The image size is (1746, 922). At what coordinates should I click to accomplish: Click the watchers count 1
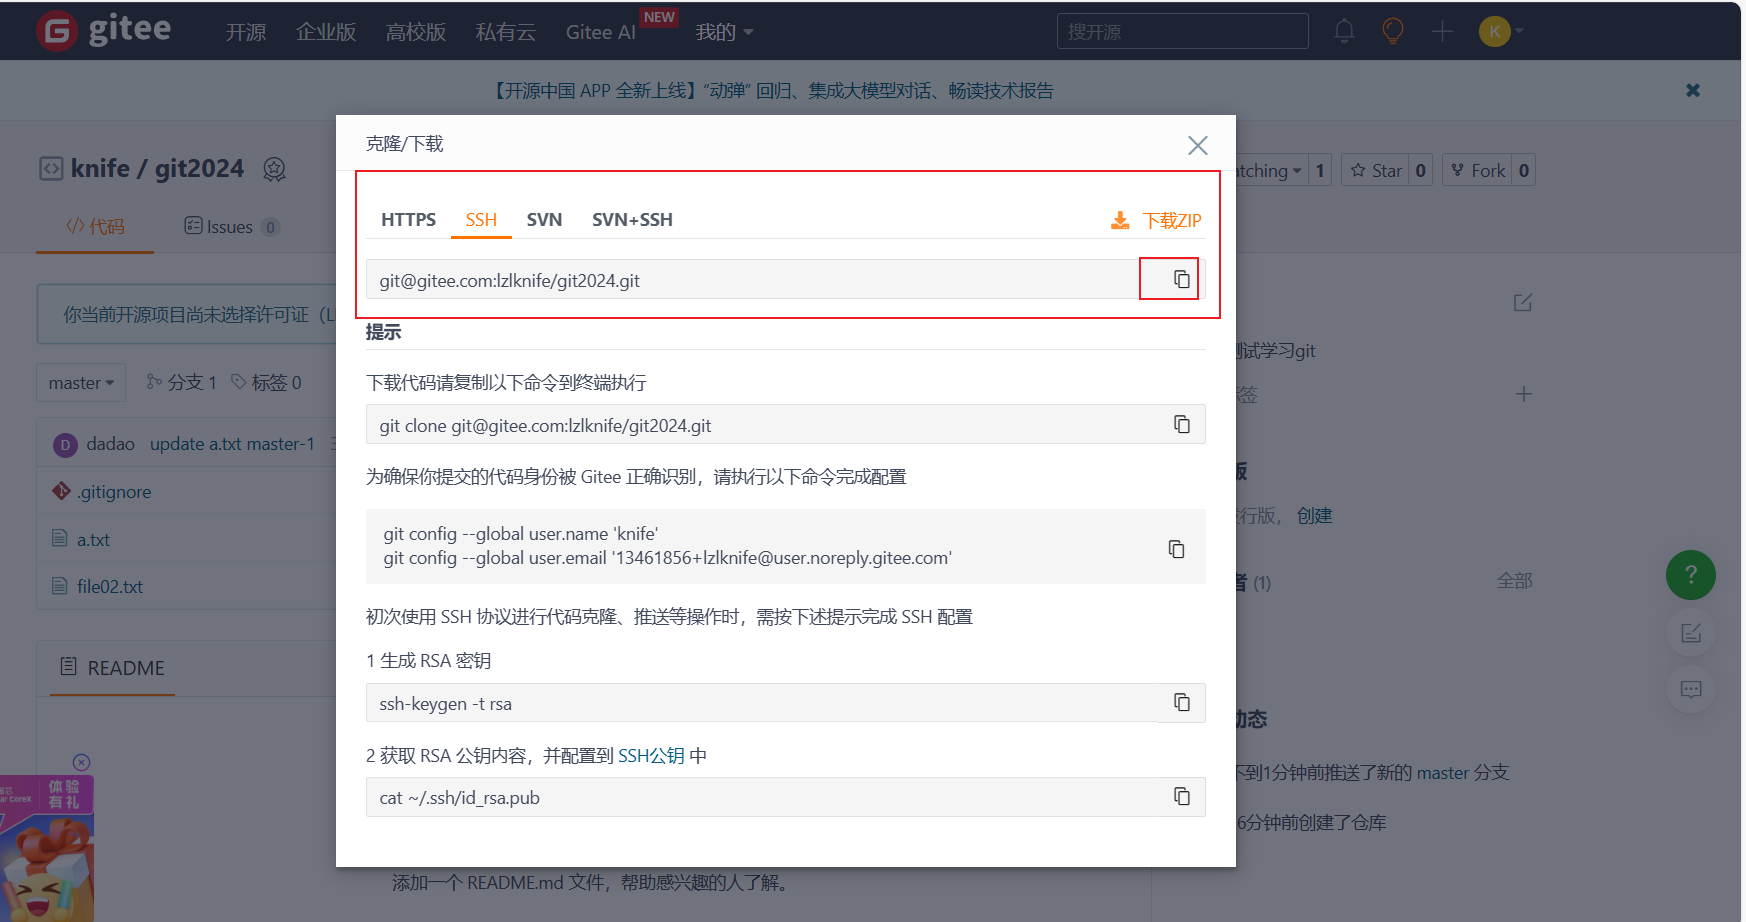pyautogui.click(x=1320, y=170)
